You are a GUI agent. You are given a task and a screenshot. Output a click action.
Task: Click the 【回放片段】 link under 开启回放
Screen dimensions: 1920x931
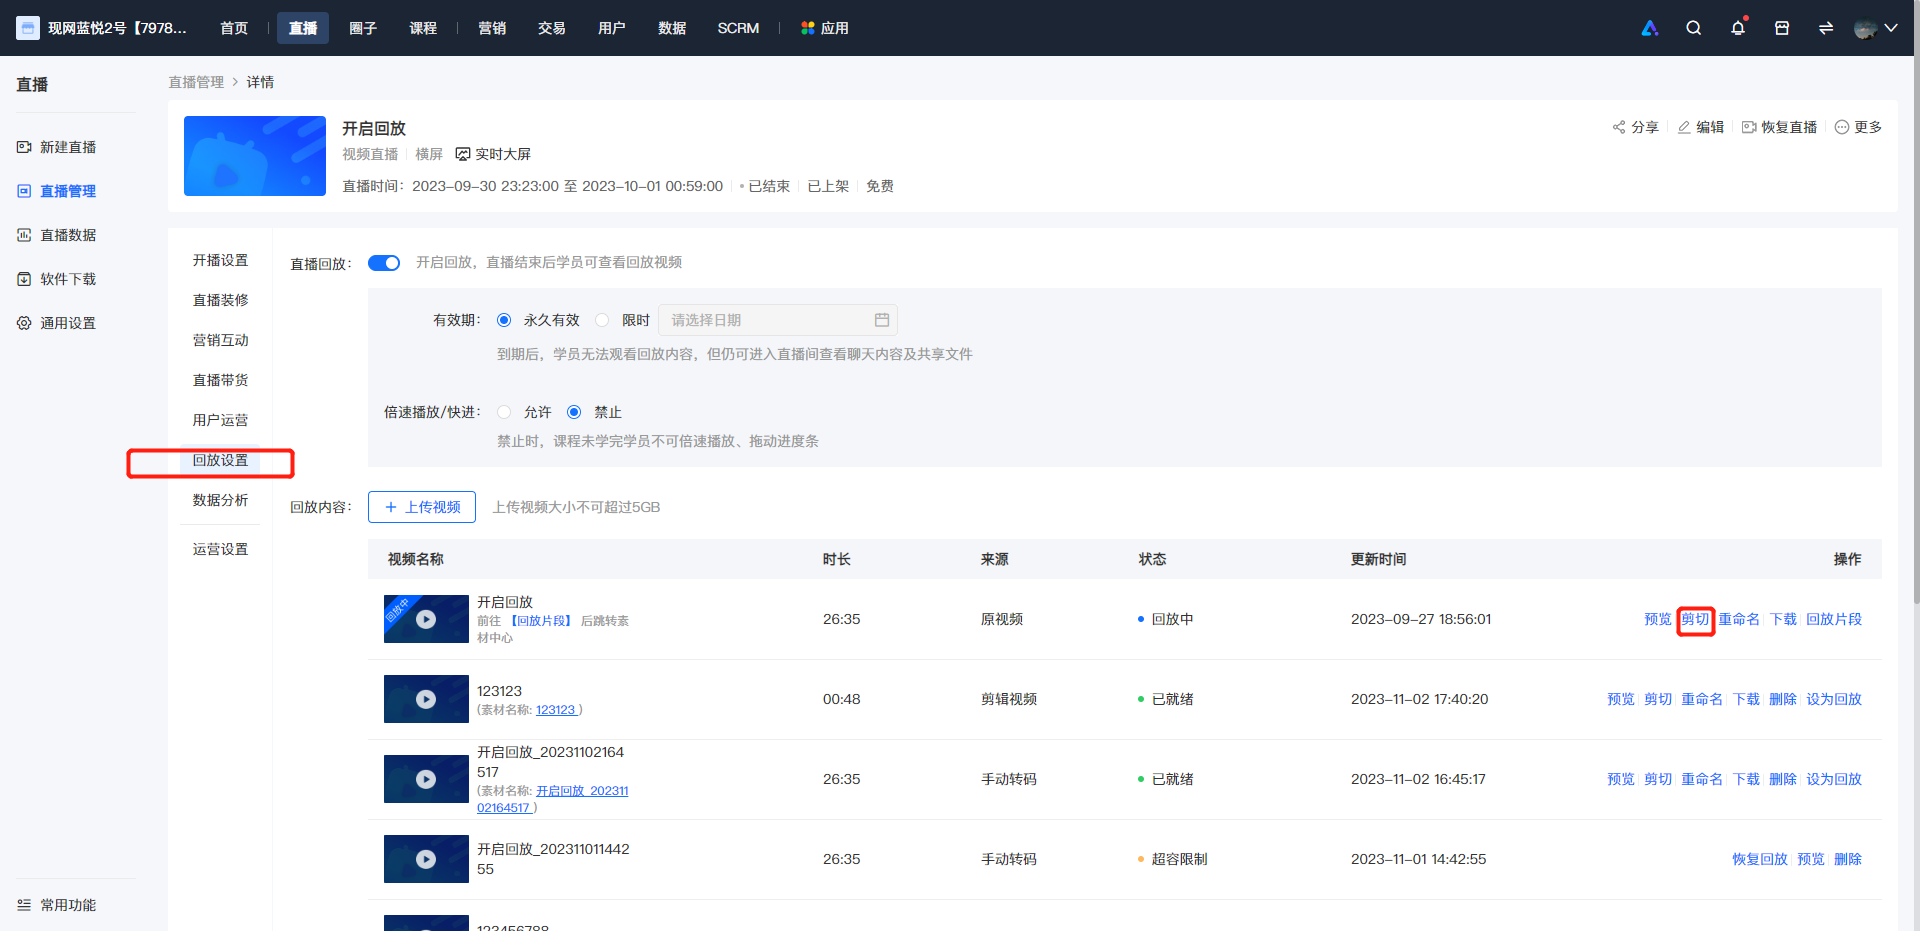541,621
